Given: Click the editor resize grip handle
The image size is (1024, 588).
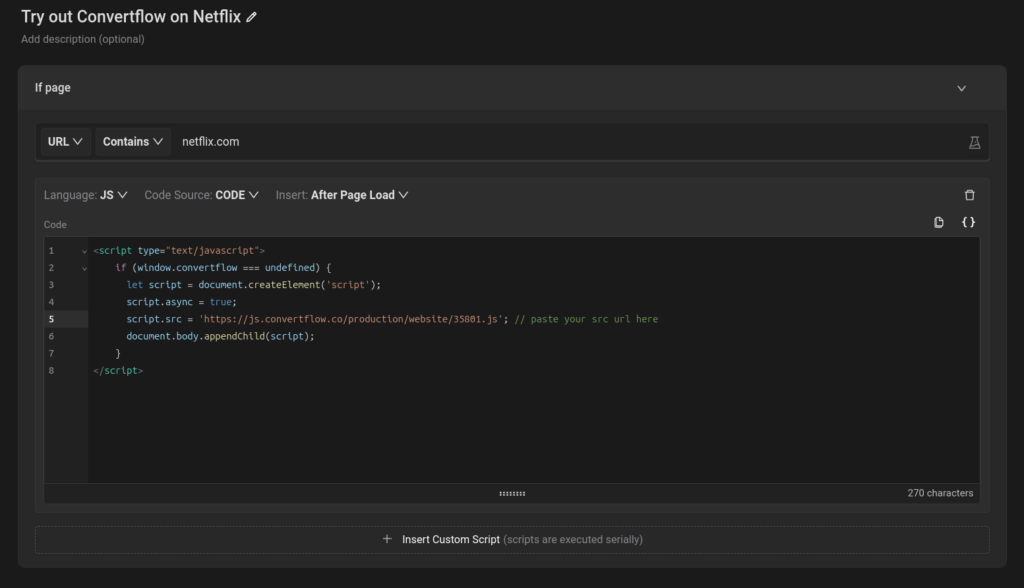Looking at the screenshot, I should coord(512,494).
